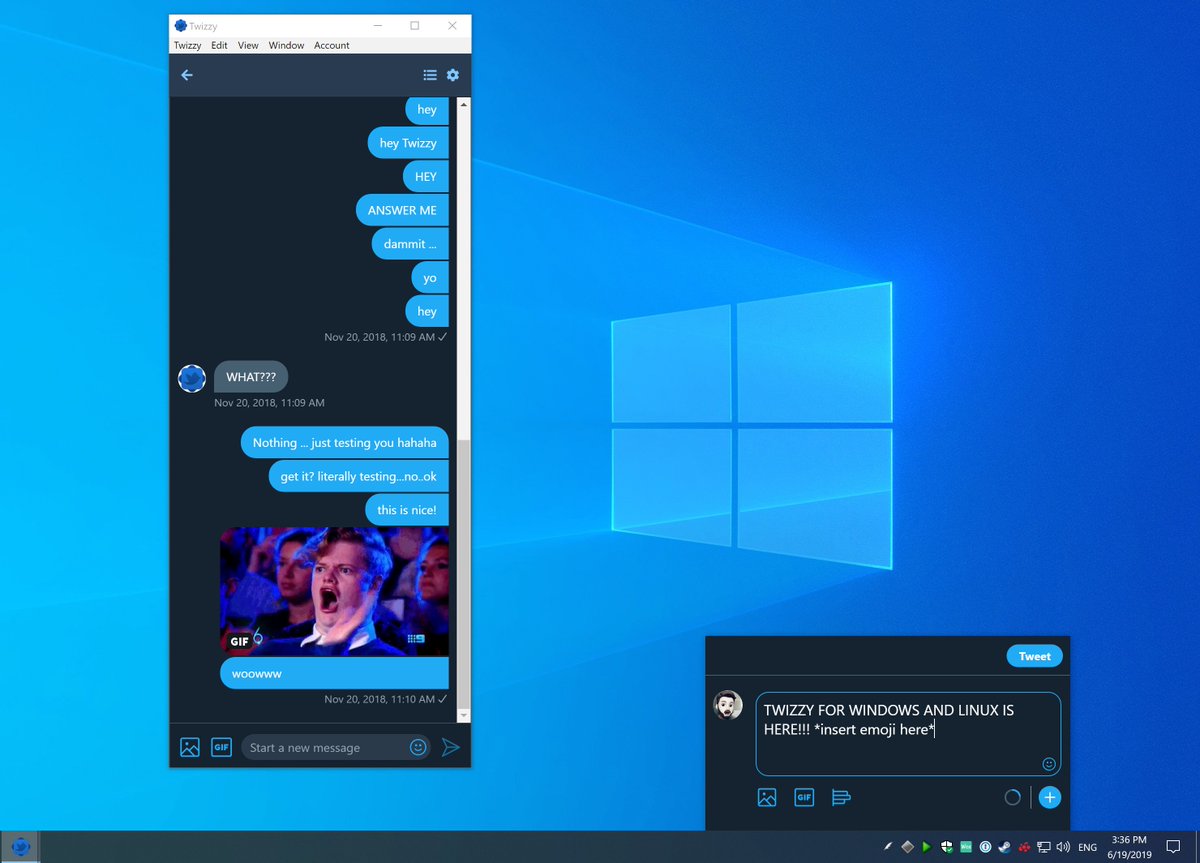Click inside the tweet text area
This screenshot has height=863, width=1200.
click(x=908, y=734)
